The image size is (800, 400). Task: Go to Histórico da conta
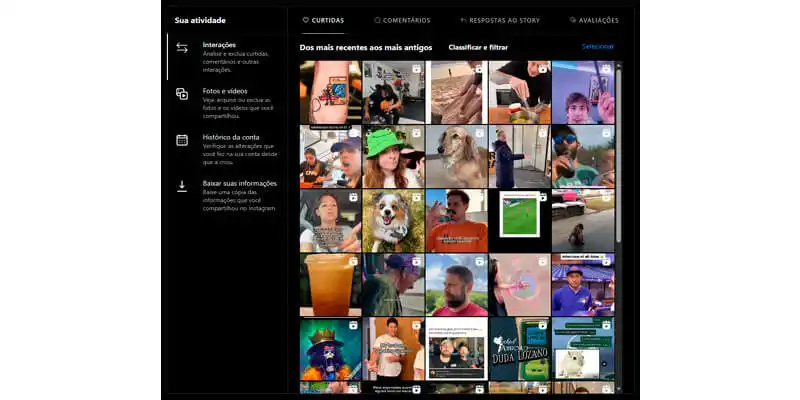pyautogui.click(x=231, y=137)
